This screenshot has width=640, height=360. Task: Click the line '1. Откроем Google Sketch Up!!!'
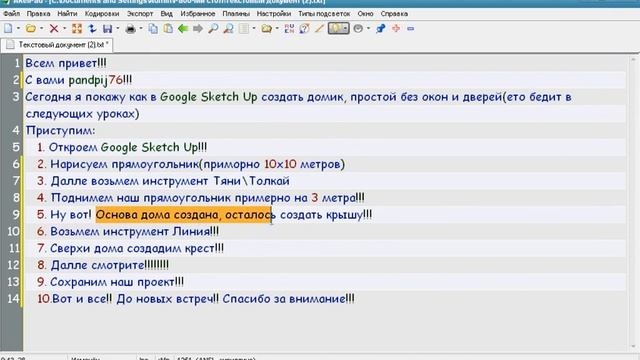(x=122, y=147)
